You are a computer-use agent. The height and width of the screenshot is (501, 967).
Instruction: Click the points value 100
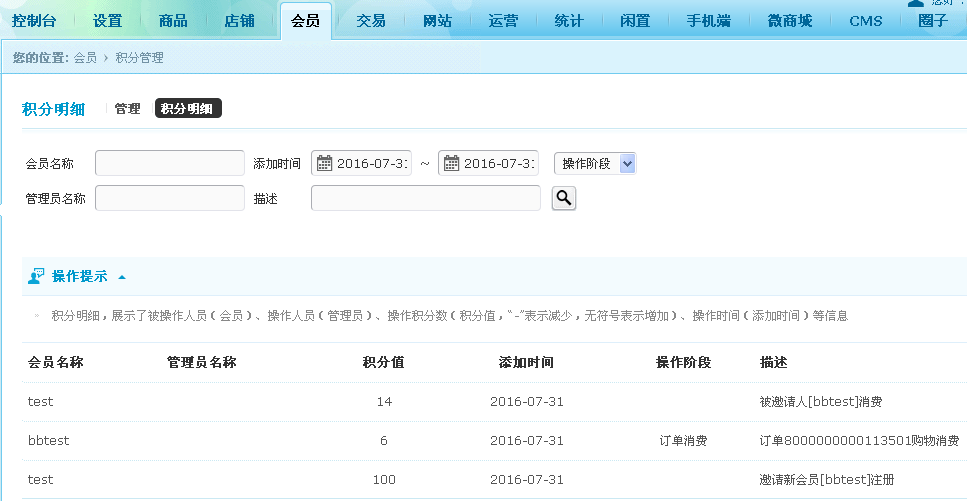point(384,479)
